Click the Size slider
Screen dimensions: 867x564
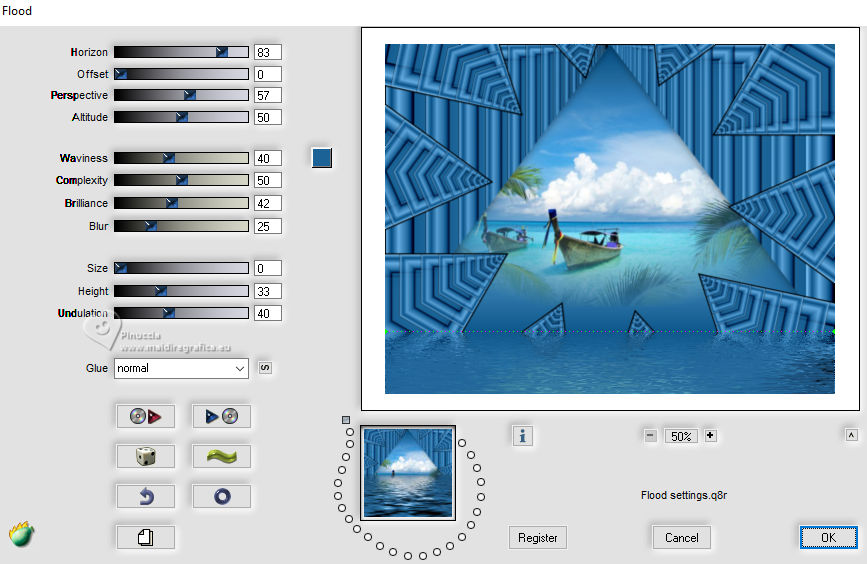[181, 268]
